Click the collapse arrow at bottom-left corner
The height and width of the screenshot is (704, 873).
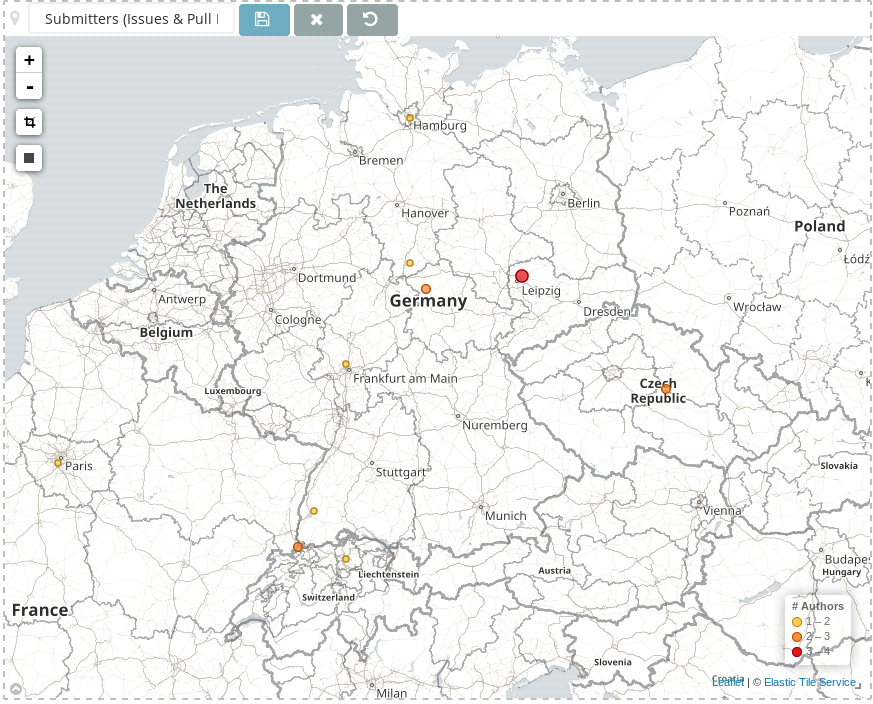point(16,689)
